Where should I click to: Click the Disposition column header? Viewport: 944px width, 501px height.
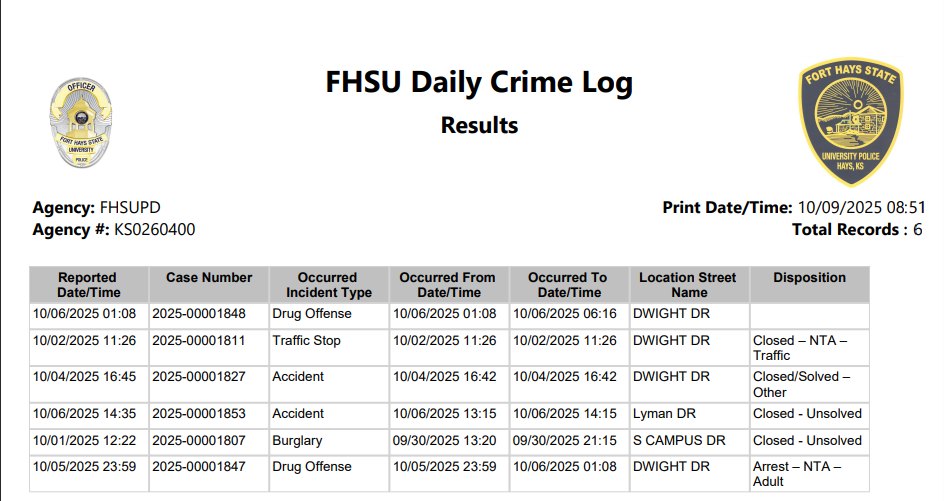pos(809,278)
